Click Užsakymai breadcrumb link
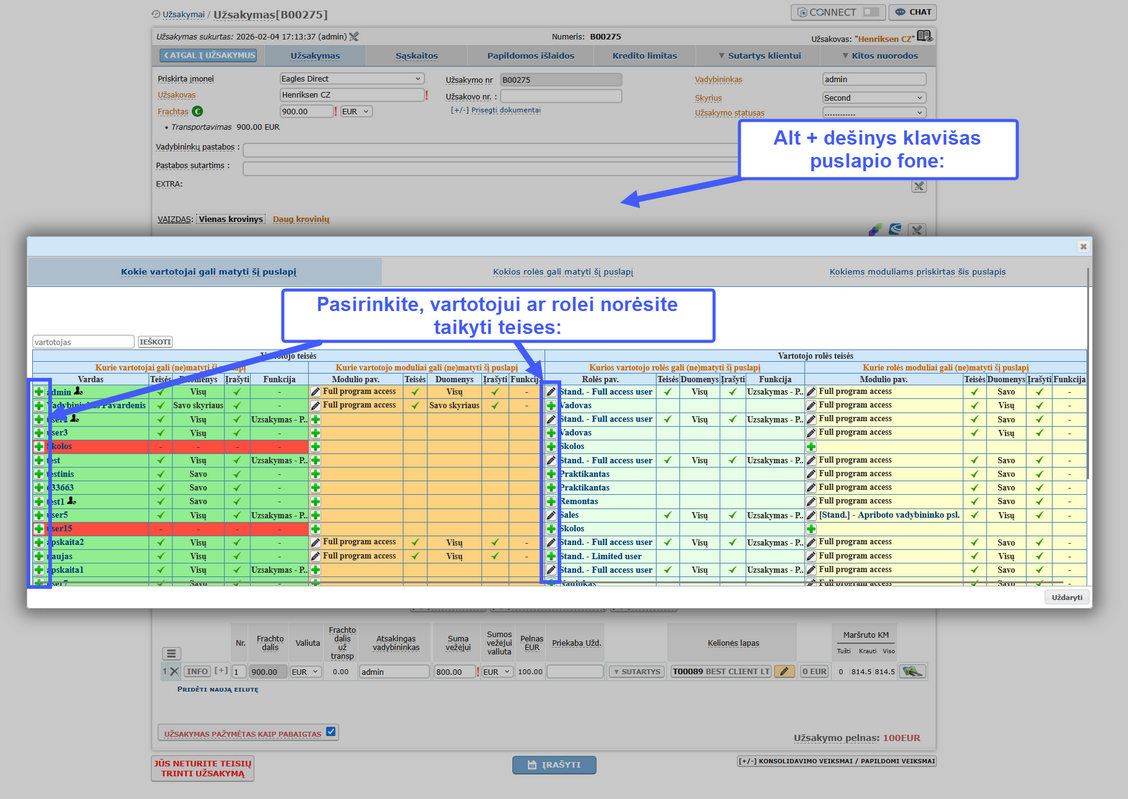Image resolution: width=1128 pixels, height=799 pixels. [x=183, y=14]
